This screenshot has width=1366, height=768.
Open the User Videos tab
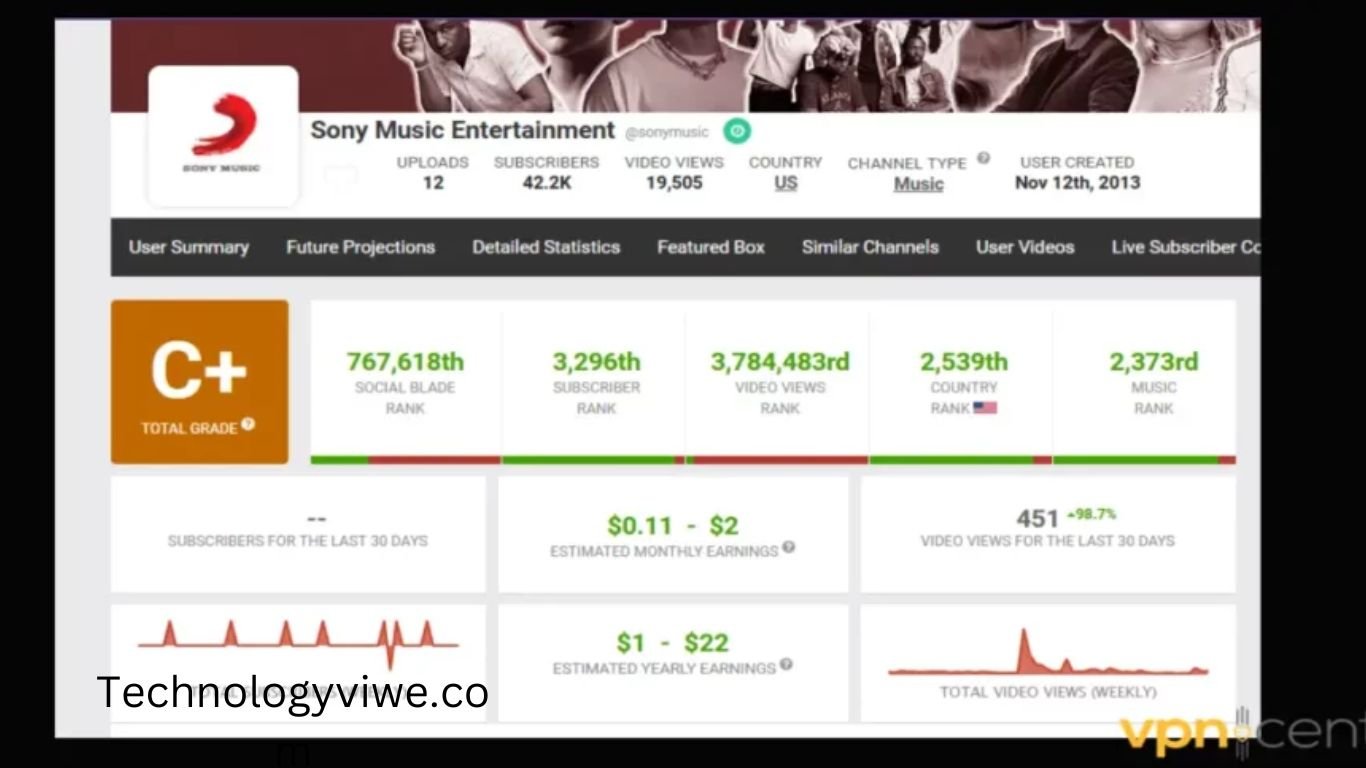(x=1025, y=247)
